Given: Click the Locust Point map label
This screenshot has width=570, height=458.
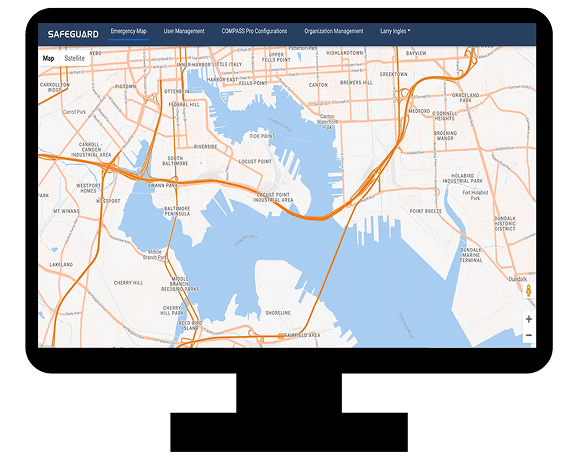Looking at the screenshot, I should (x=255, y=161).
